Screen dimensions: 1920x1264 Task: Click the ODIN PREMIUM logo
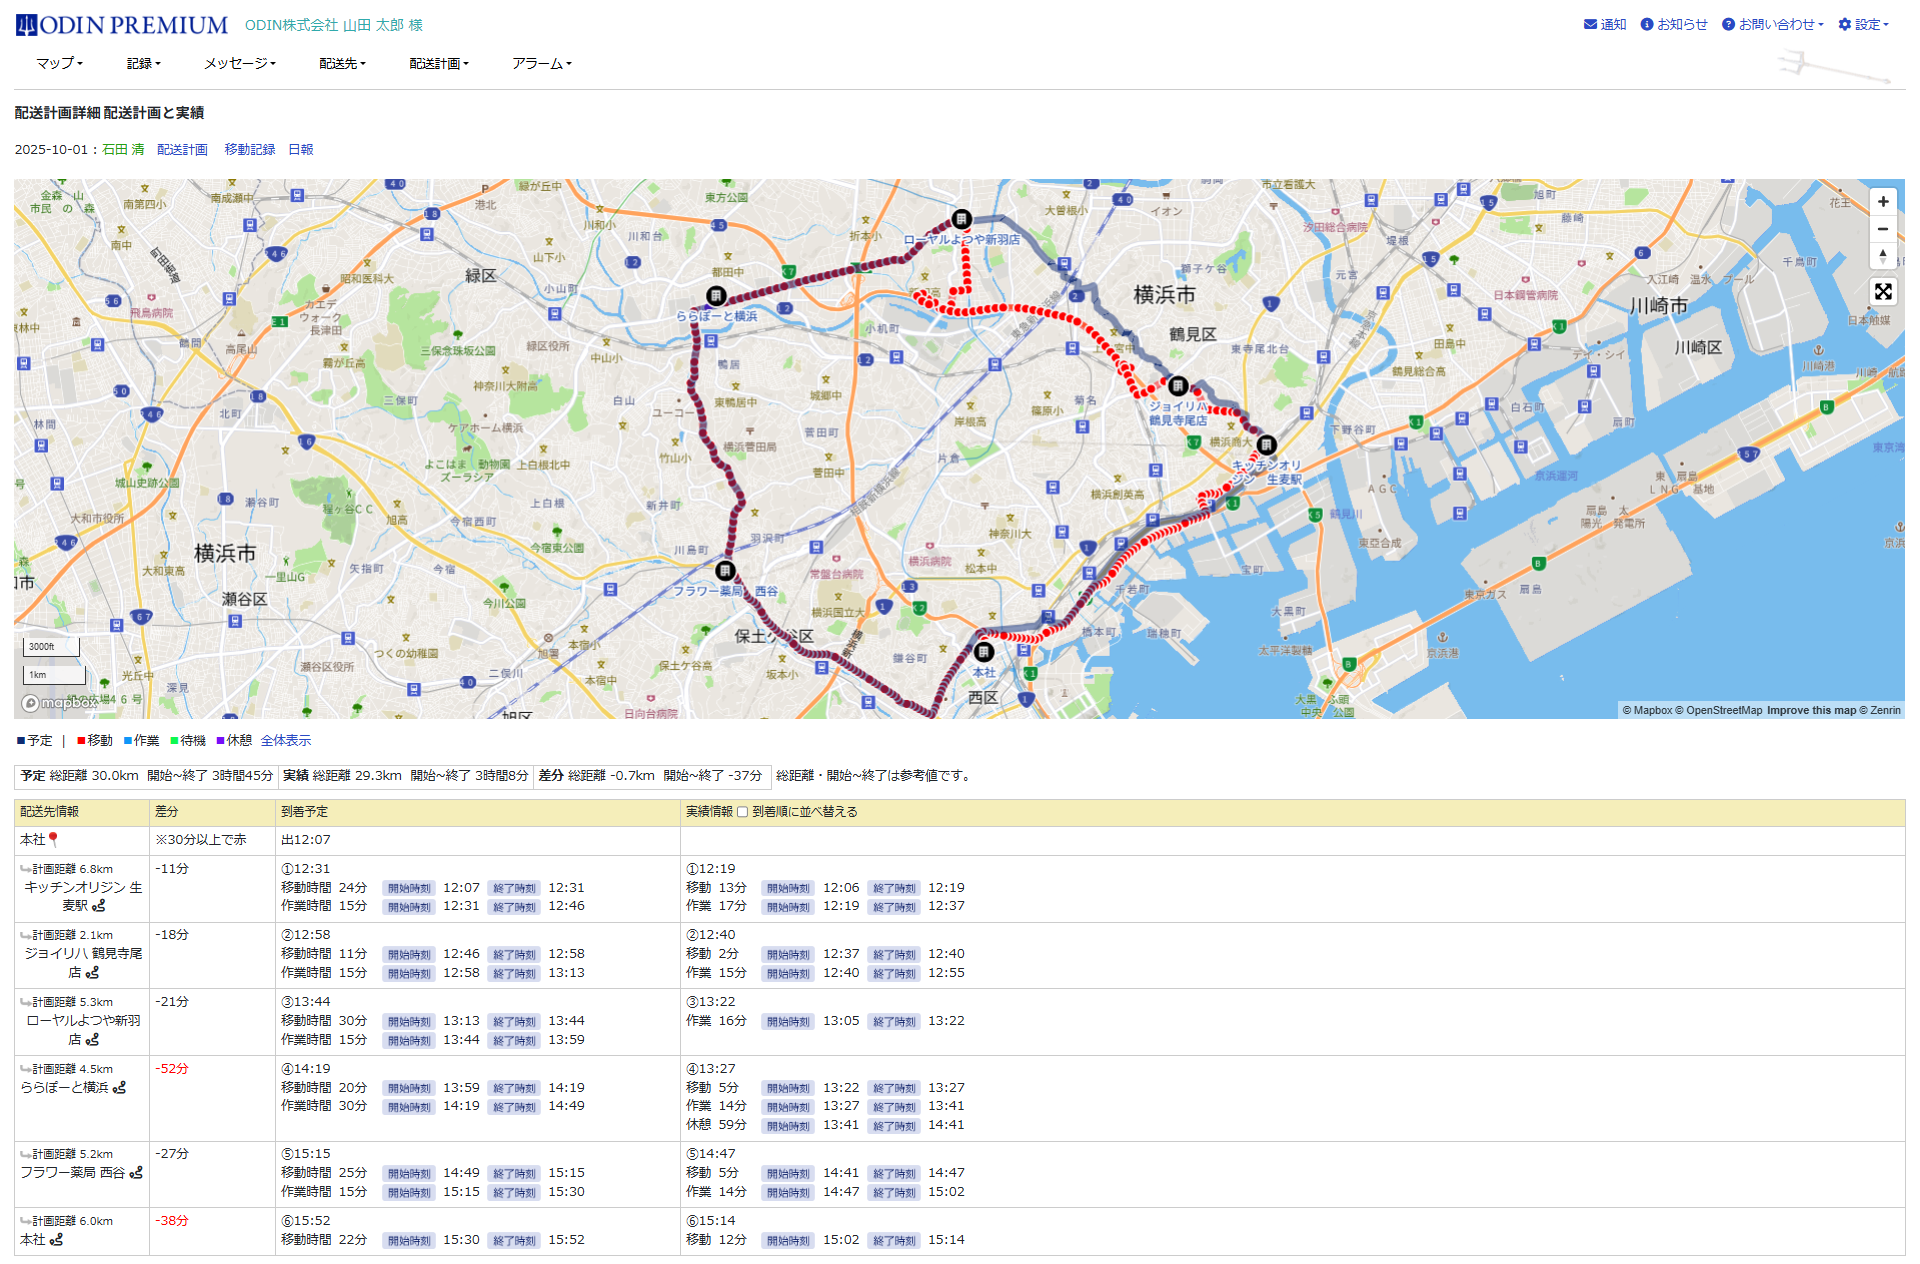pos(122,25)
